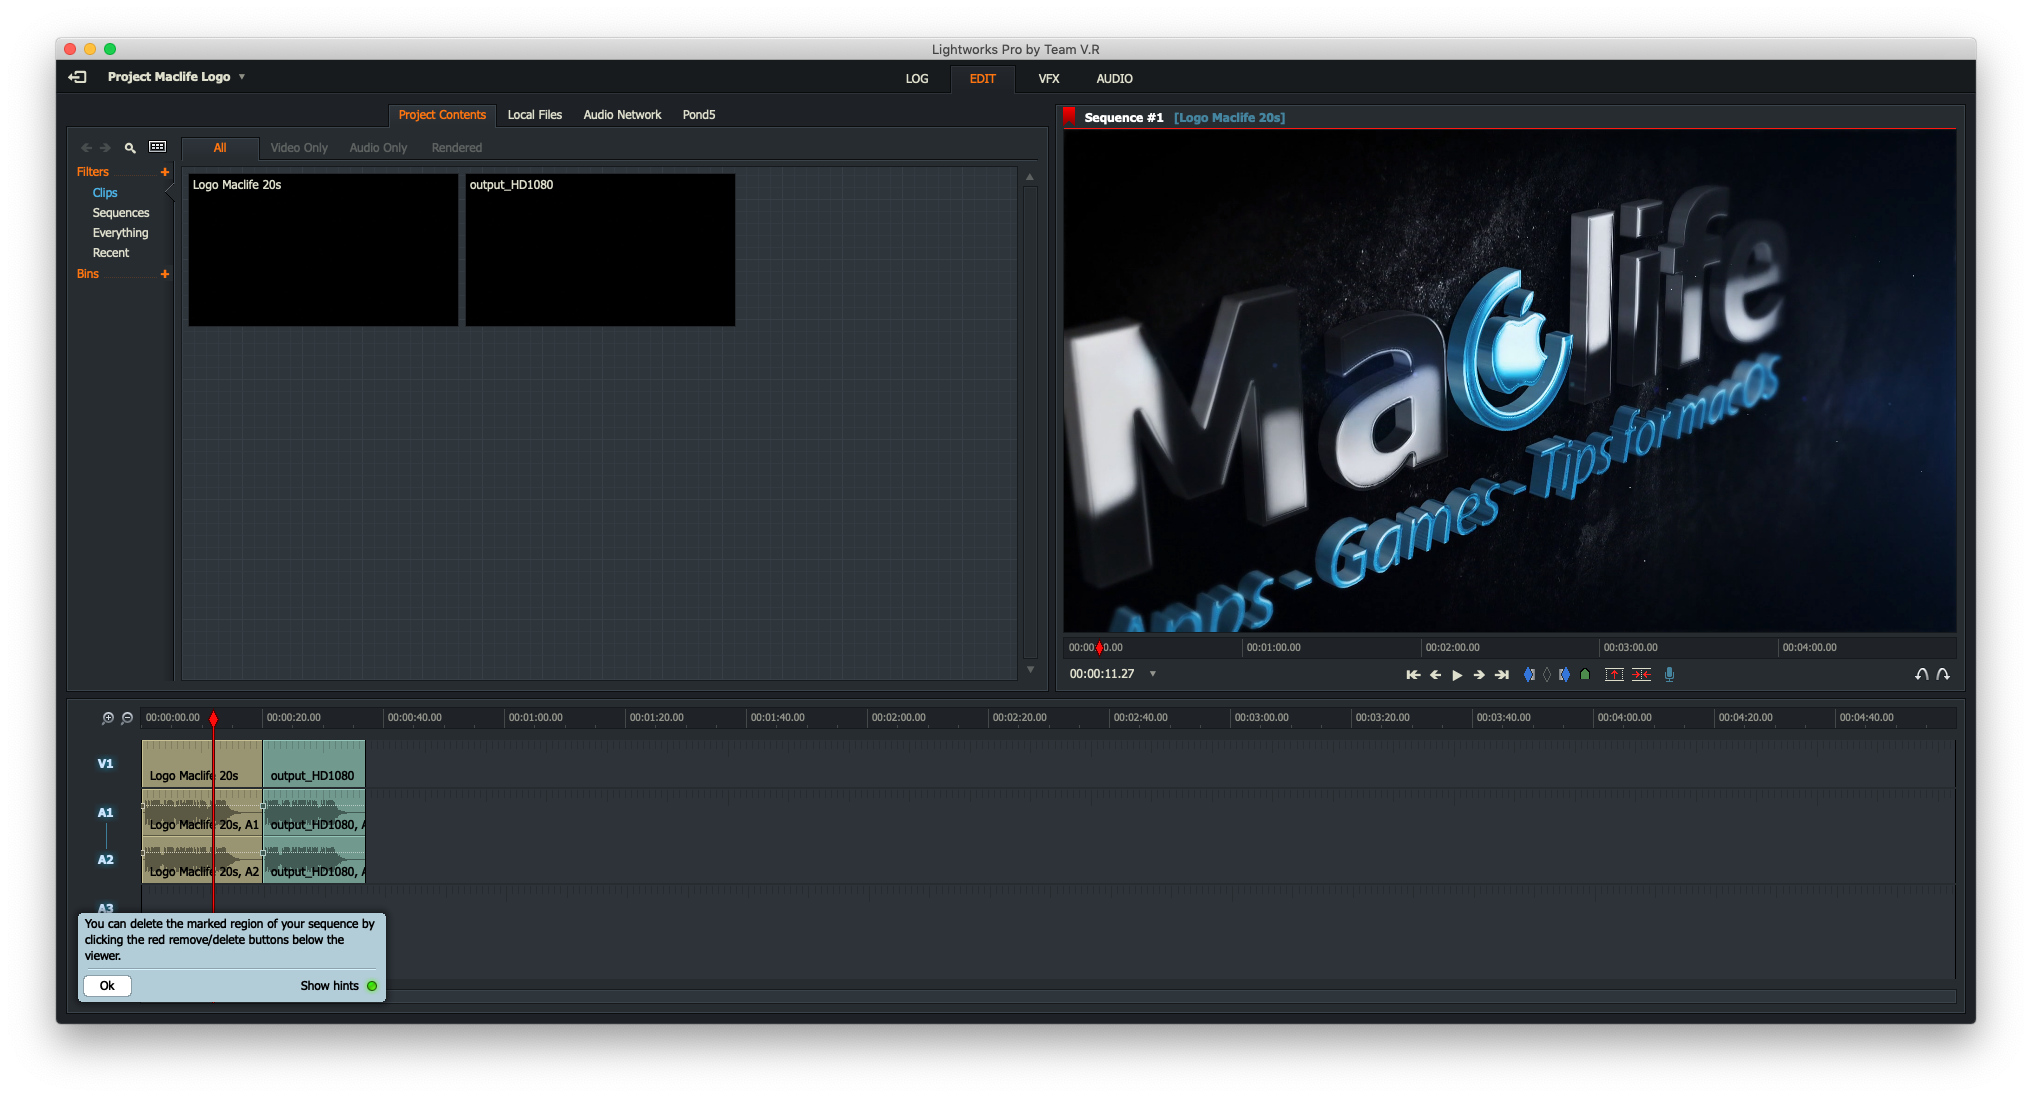Click the timeline zoom-in magnifier icon
2032x1098 pixels.
[106, 717]
